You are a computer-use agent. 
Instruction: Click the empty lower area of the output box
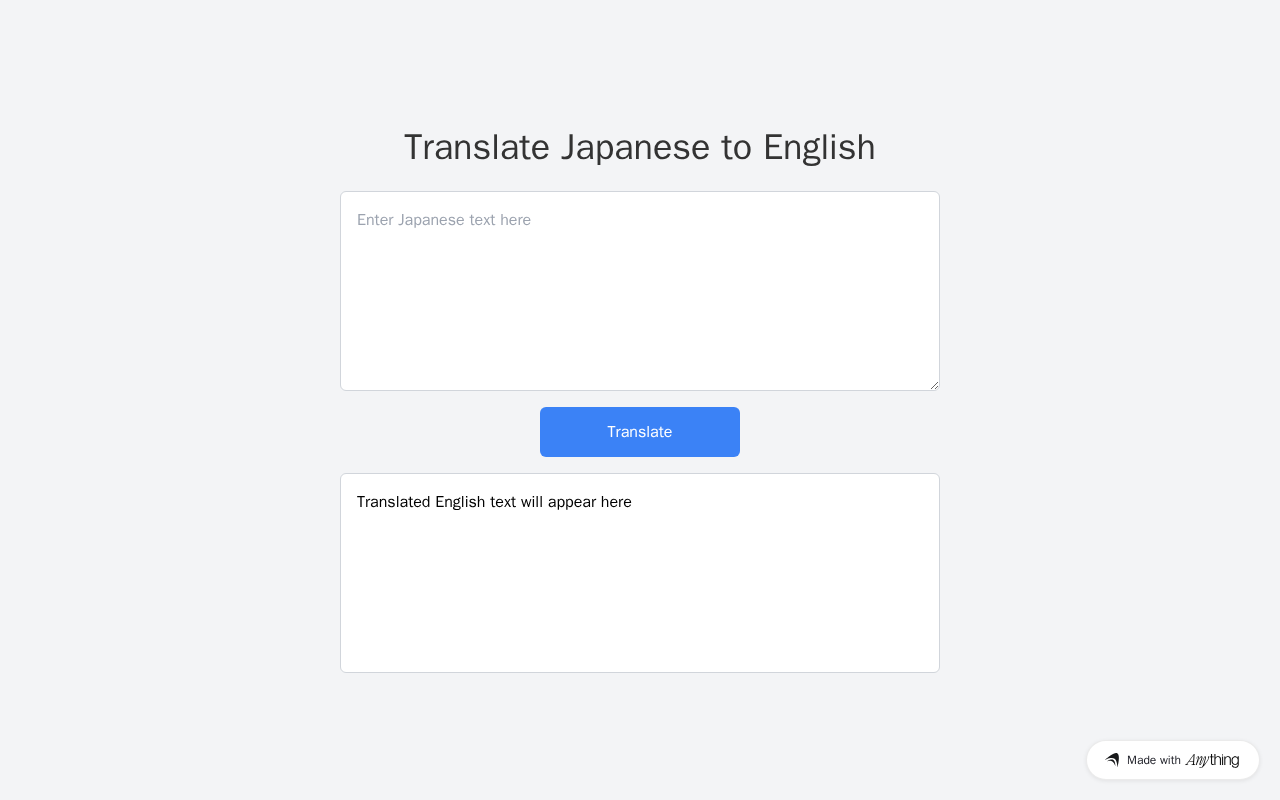[x=640, y=600]
